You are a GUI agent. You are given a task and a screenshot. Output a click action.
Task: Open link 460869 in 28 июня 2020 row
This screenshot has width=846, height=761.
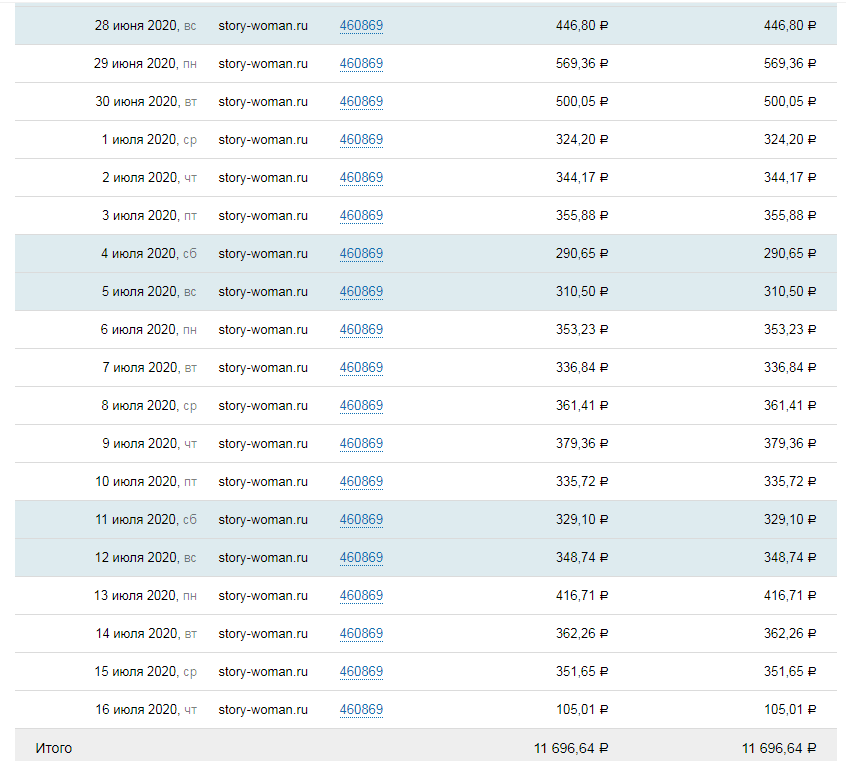pos(361,25)
